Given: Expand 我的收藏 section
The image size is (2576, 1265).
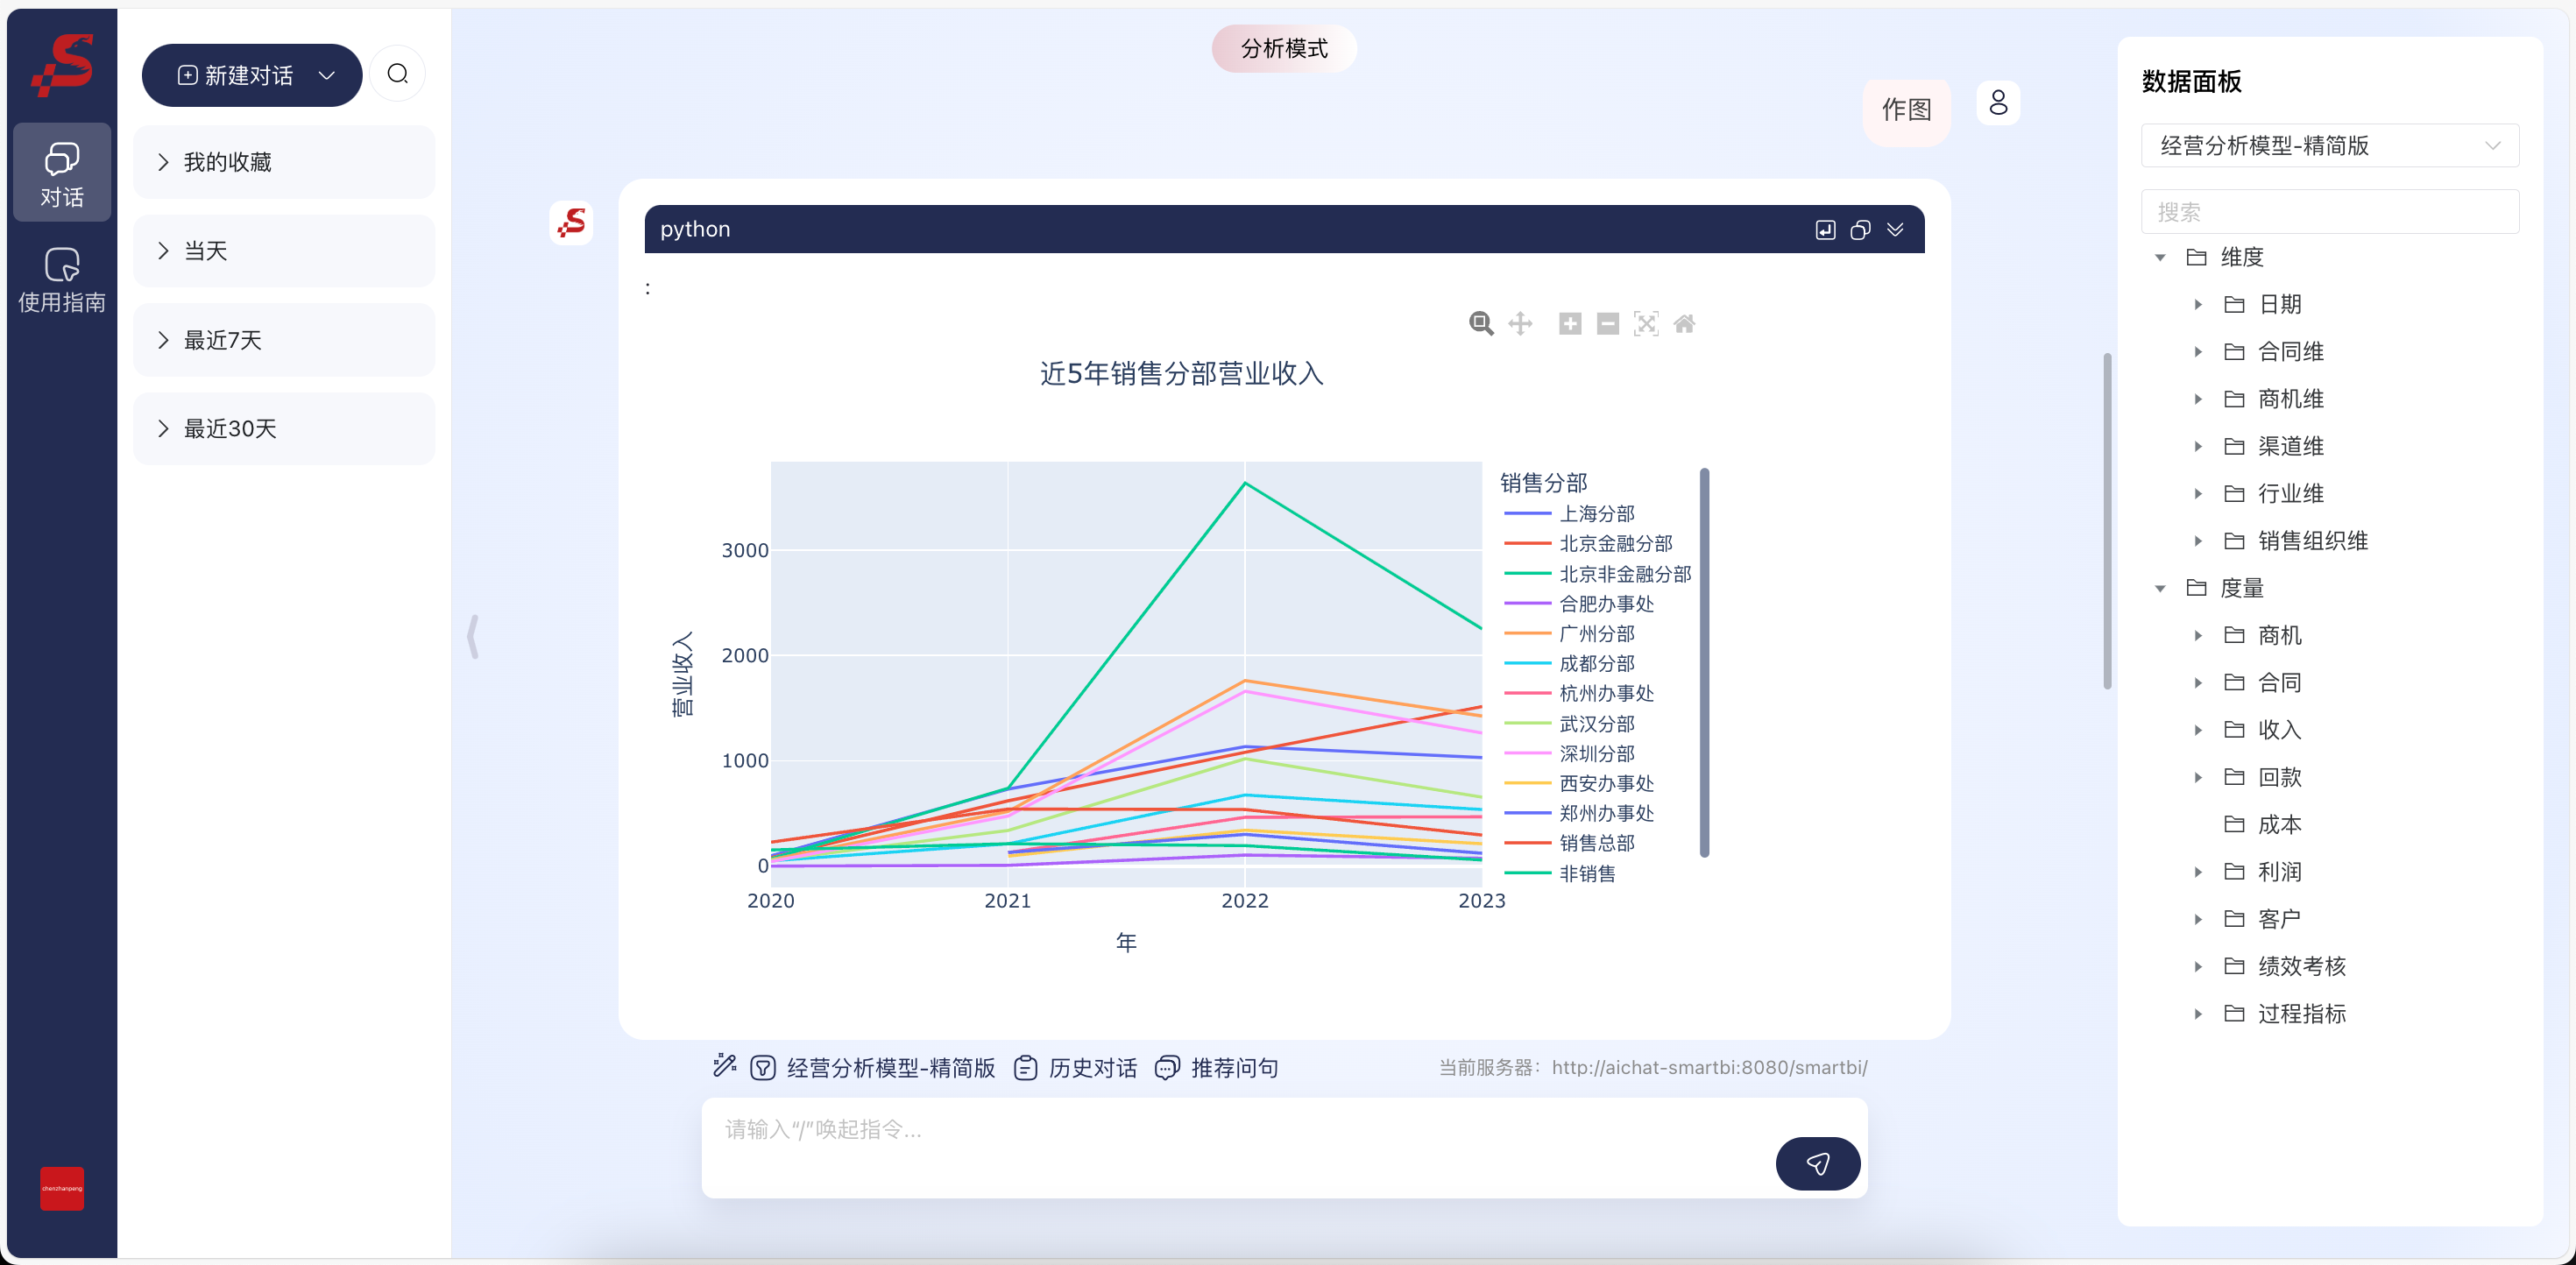Looking at the screenshot, I should (x=284, y=162).
